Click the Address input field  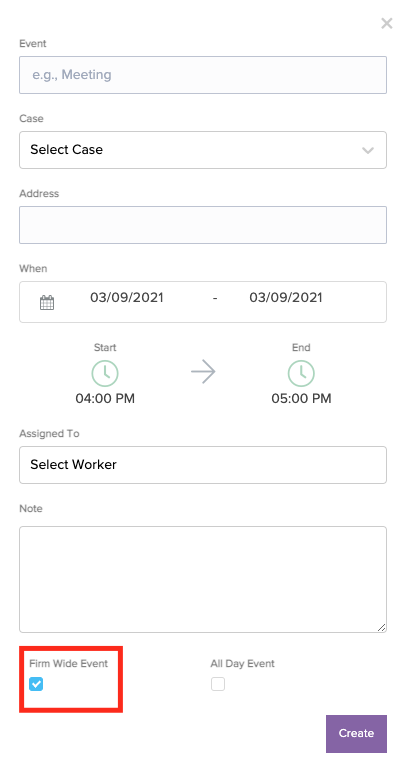[x=203, y=225]
